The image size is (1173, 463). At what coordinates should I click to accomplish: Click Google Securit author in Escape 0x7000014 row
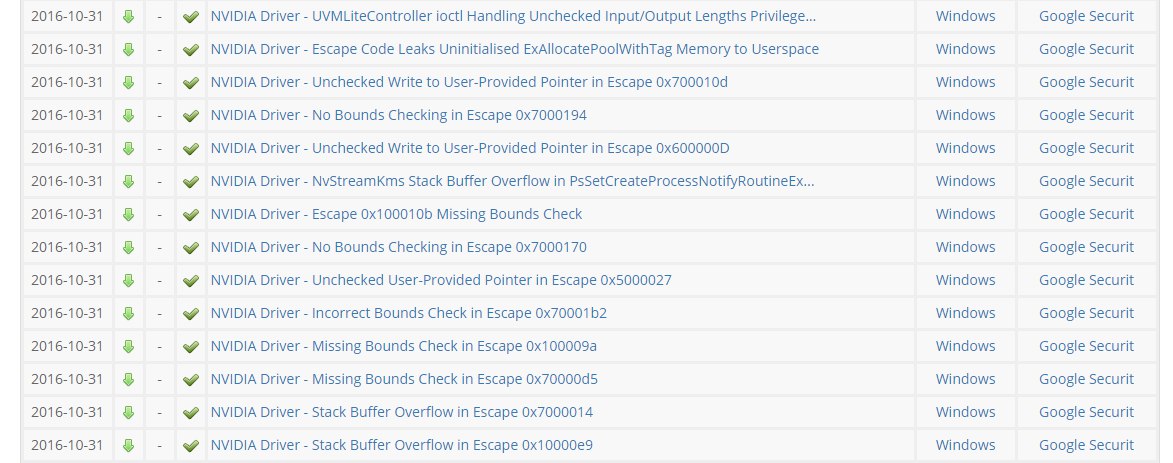click(x=1086, y=412)
